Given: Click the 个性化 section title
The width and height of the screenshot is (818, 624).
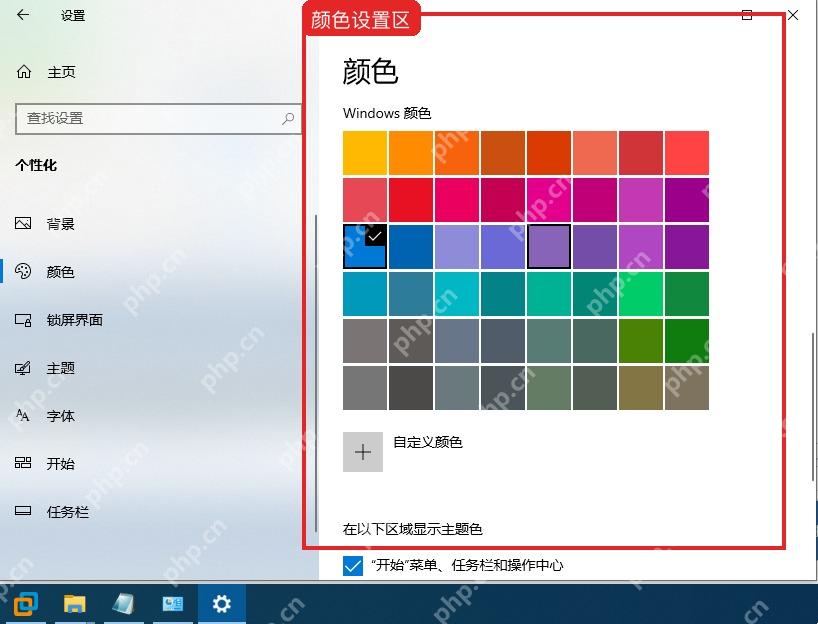Looking at the screenshot, I should tap(36, 165).
